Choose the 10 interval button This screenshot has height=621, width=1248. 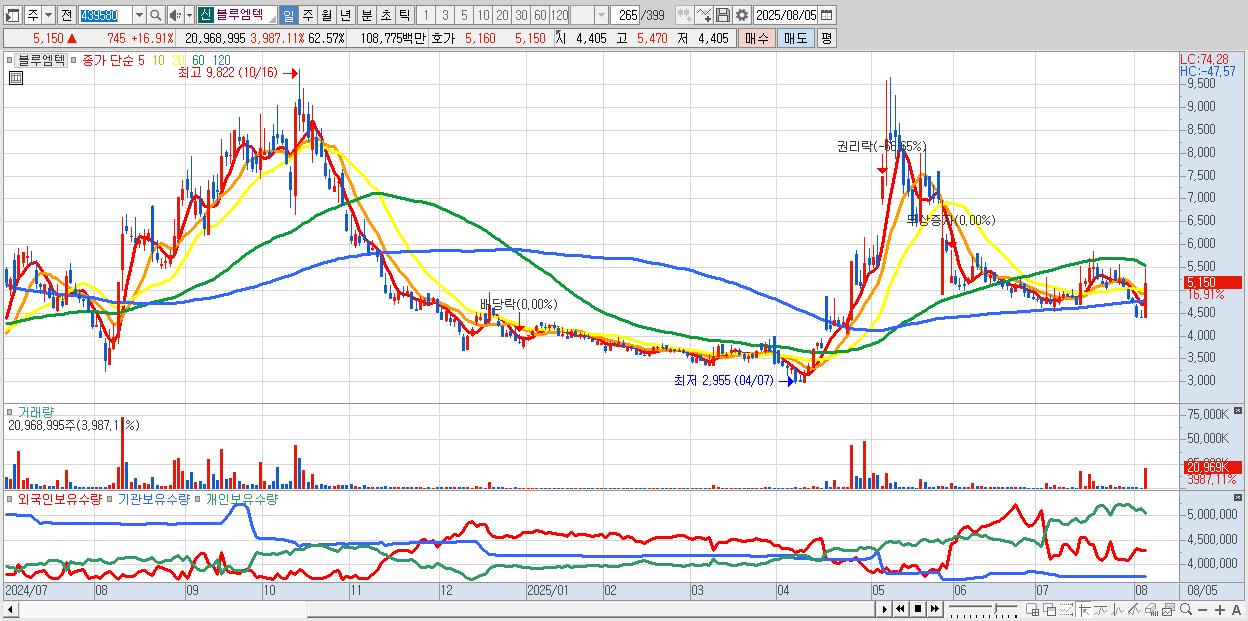point(483,15)
